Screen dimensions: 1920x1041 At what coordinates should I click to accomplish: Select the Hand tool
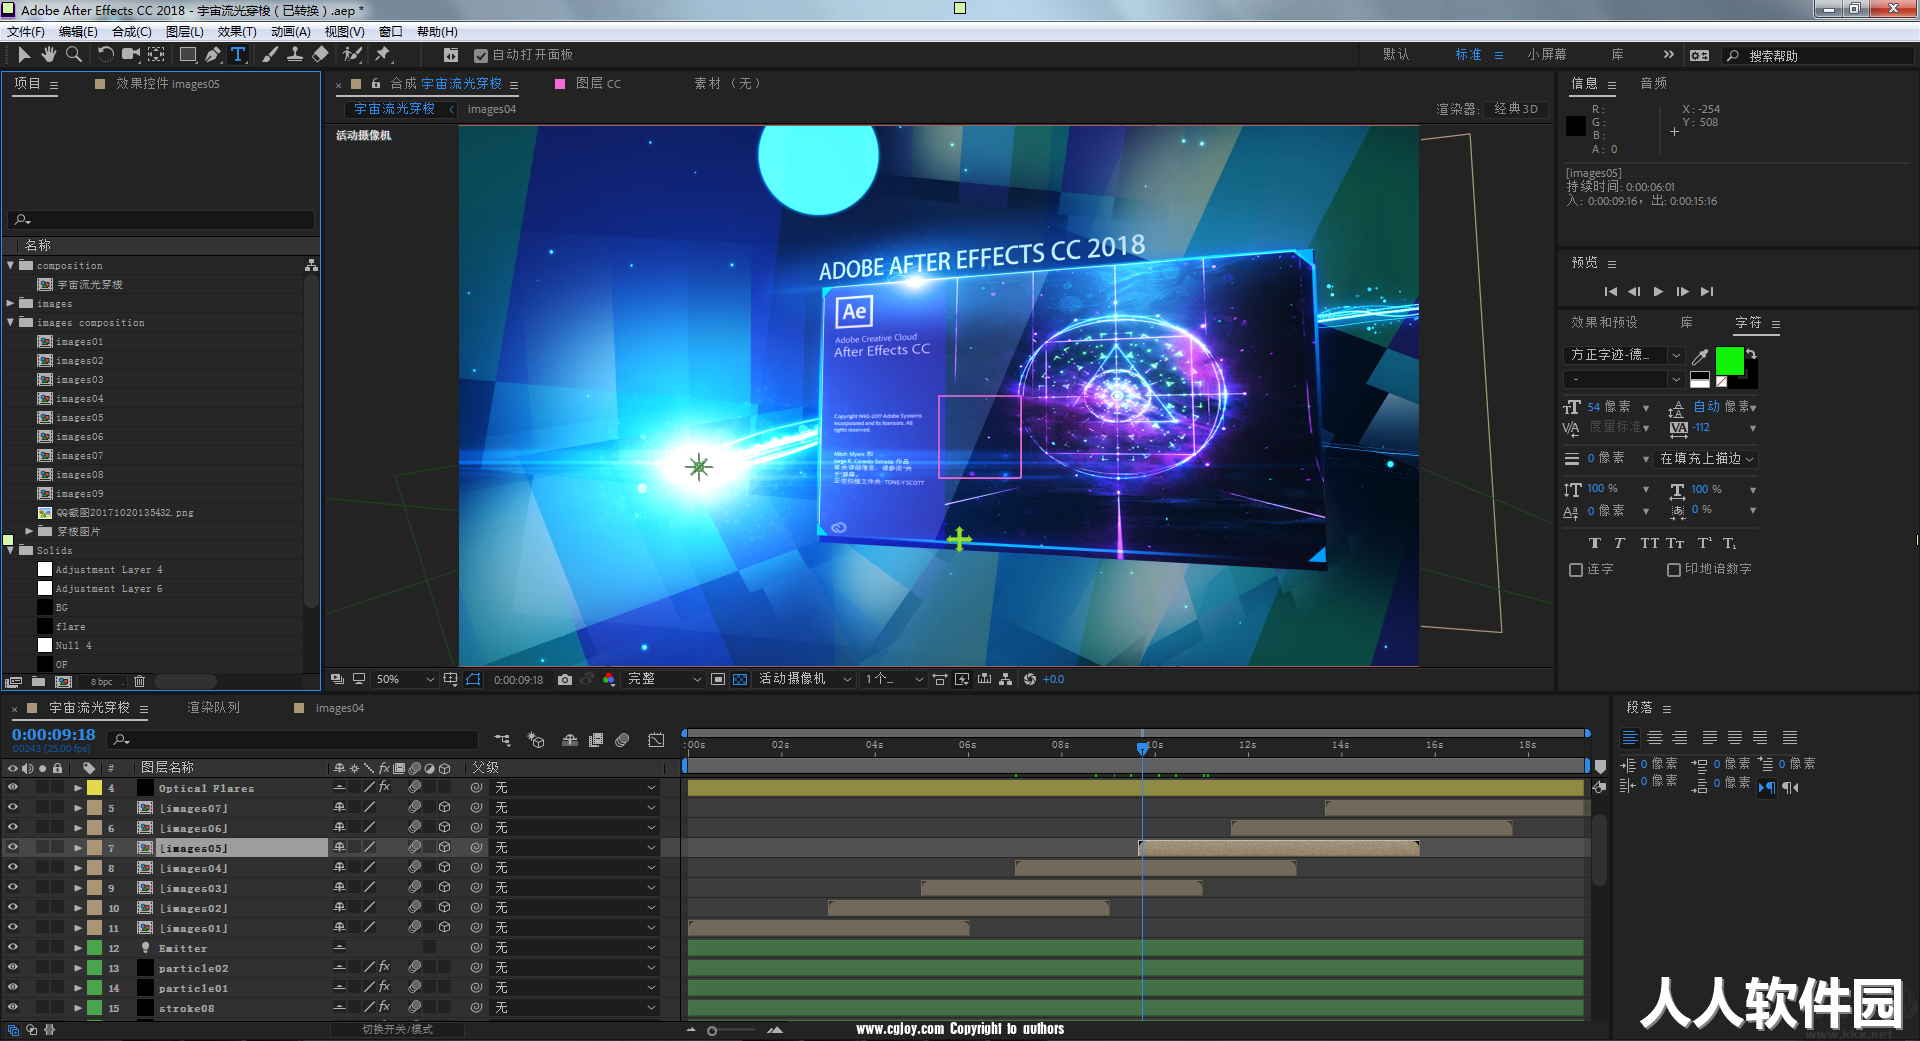(48, 55)
